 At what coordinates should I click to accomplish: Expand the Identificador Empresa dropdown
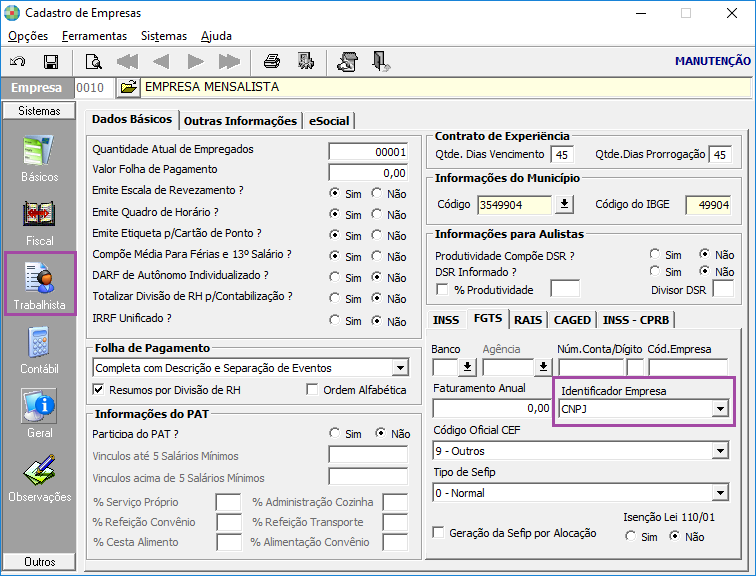[718, 409]
